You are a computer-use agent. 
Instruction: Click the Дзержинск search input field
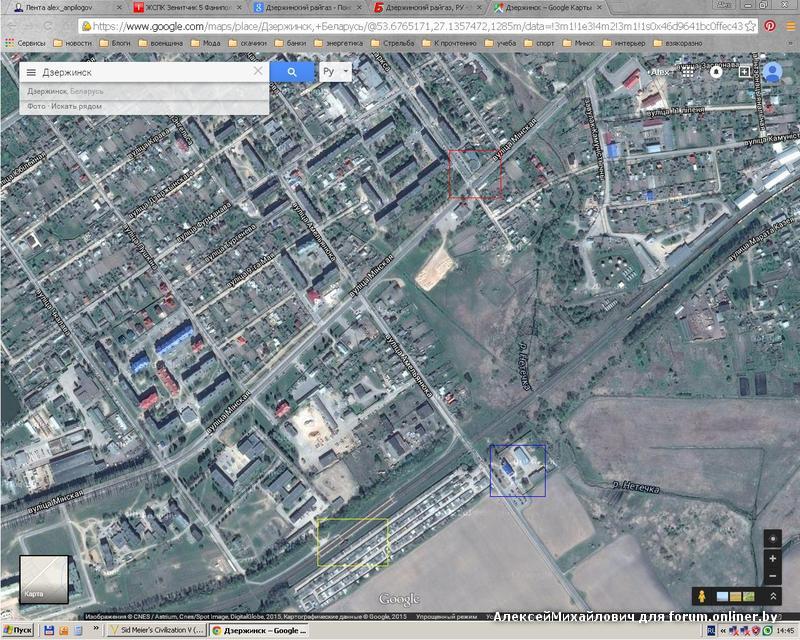tap(145, 72)
